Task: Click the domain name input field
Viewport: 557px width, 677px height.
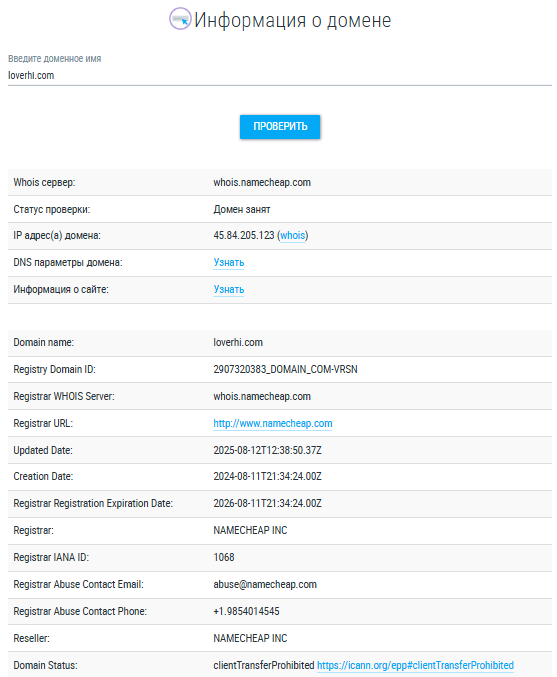Action: (280, 76)
